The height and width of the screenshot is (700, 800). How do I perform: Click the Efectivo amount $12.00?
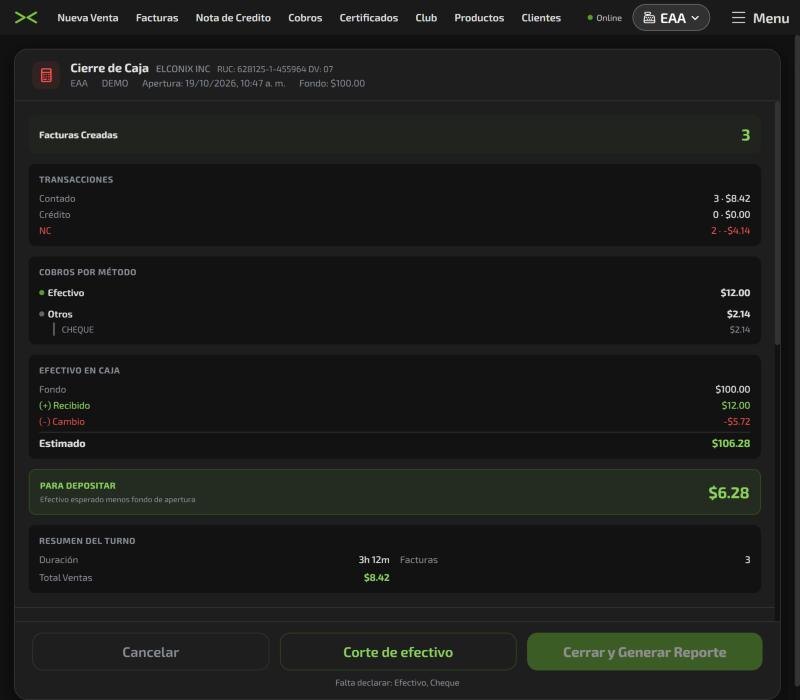(x=735, y=293)
